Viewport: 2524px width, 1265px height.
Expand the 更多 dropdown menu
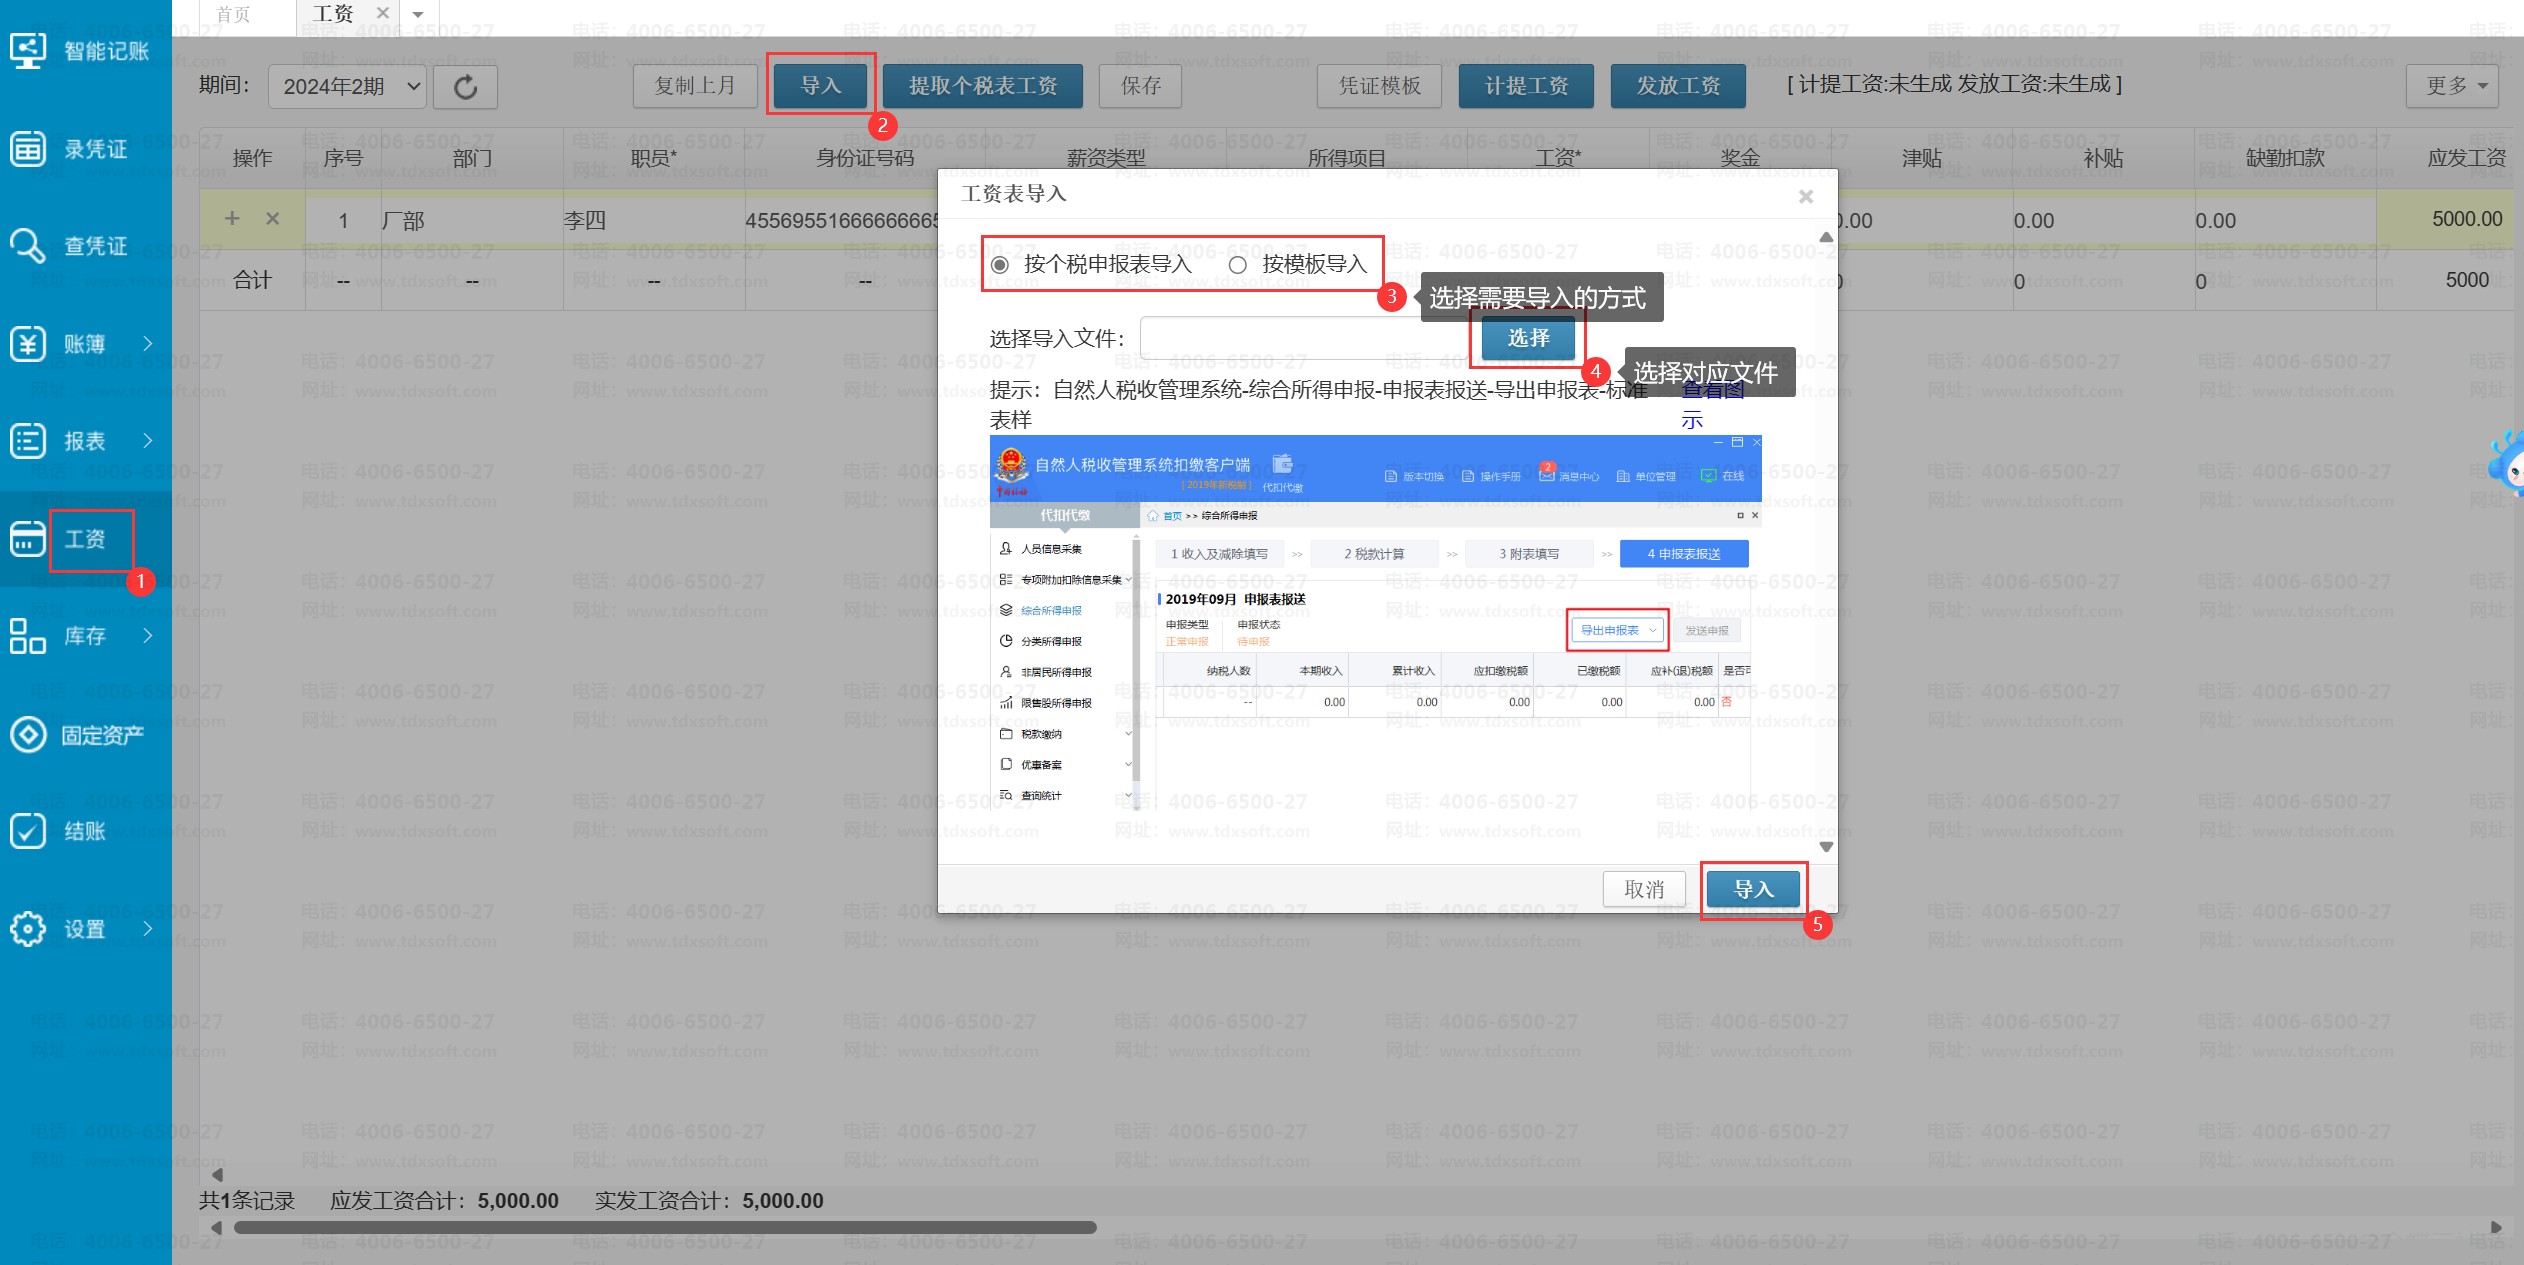(x=2453, y=86)
